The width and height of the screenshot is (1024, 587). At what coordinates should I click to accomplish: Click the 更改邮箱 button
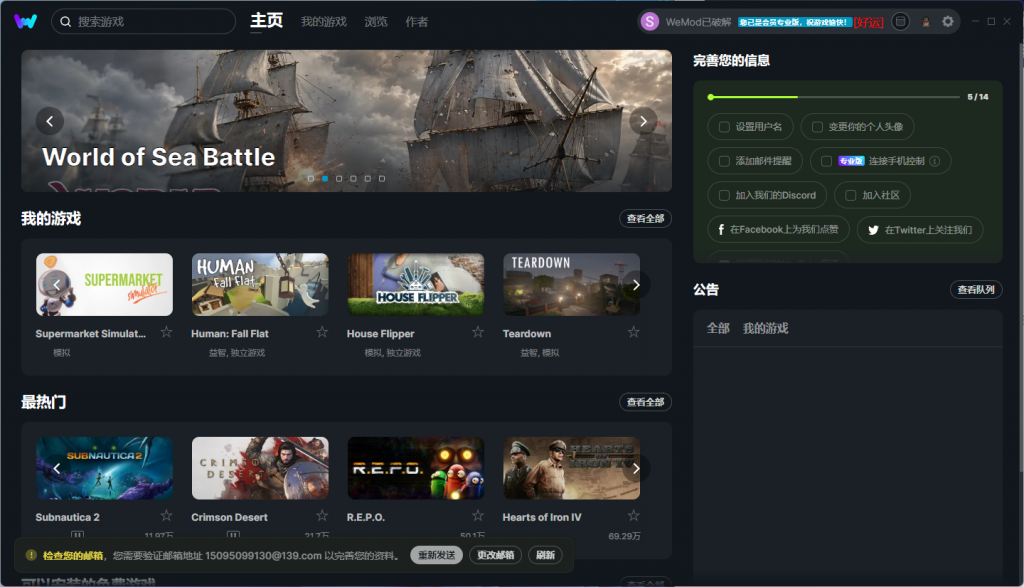click(x=495, y=555)
